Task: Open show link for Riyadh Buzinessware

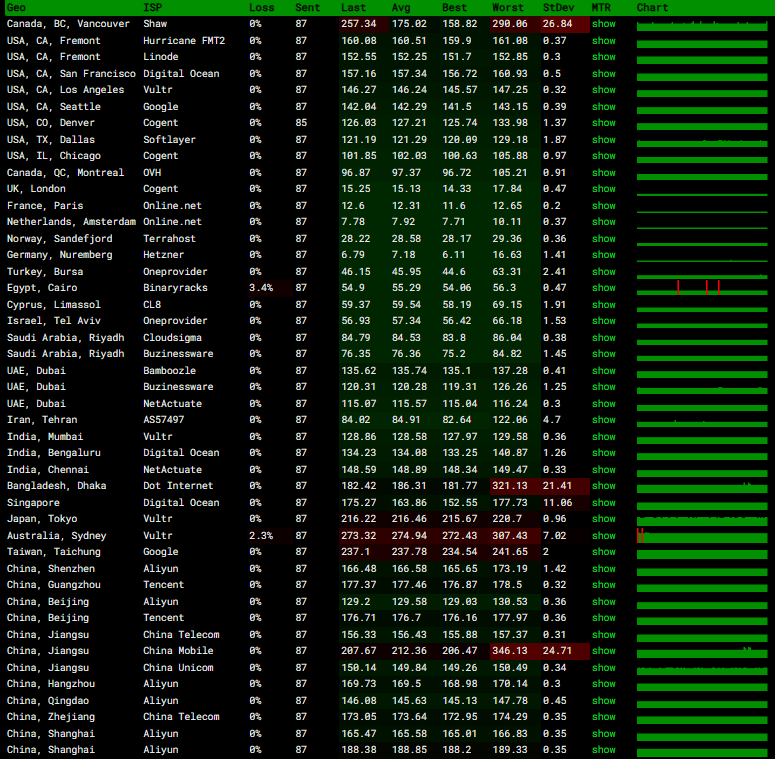Action: pos(603,354)
